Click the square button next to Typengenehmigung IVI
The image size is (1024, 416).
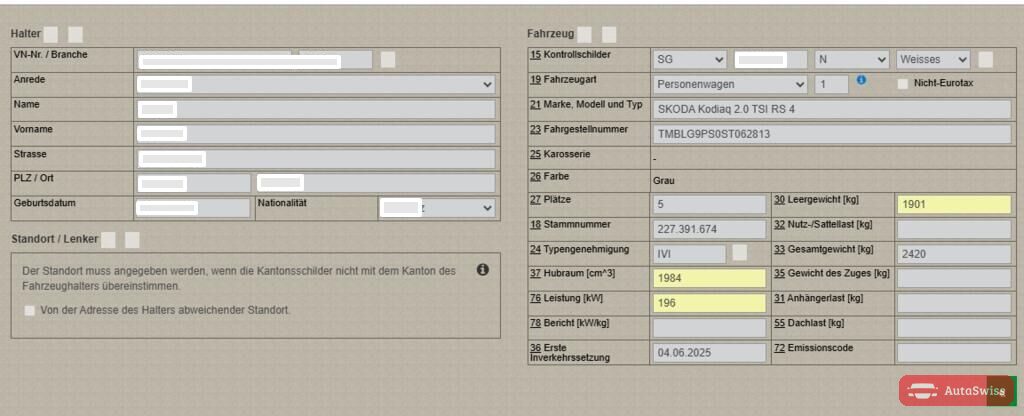point(739,253)
